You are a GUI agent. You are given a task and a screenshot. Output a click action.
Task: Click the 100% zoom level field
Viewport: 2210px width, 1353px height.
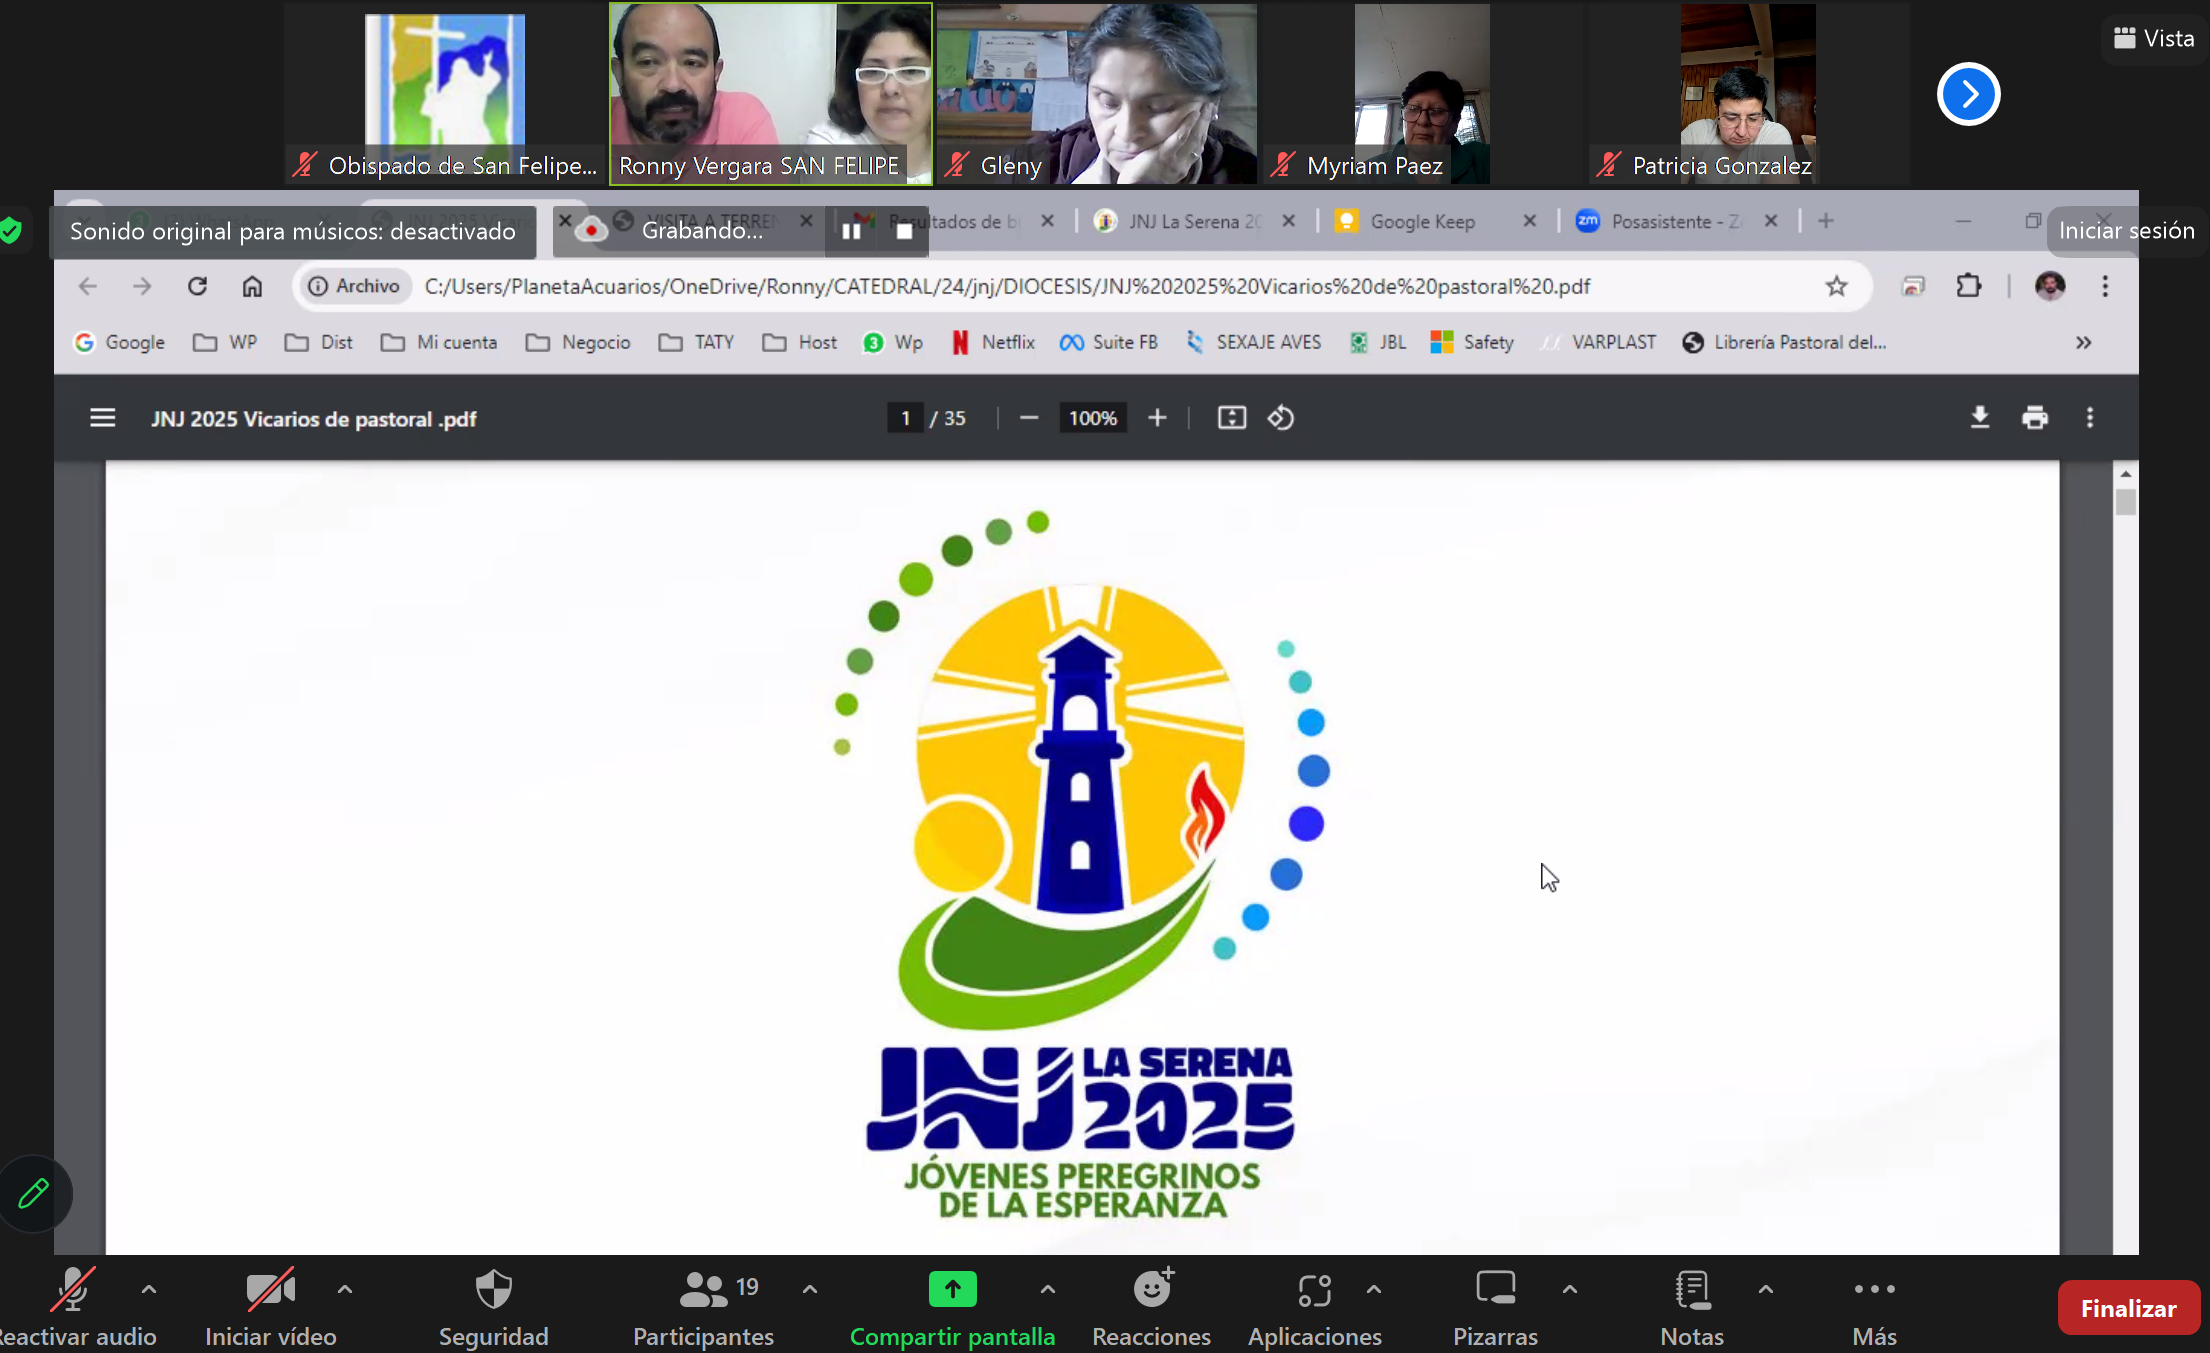1092,418
